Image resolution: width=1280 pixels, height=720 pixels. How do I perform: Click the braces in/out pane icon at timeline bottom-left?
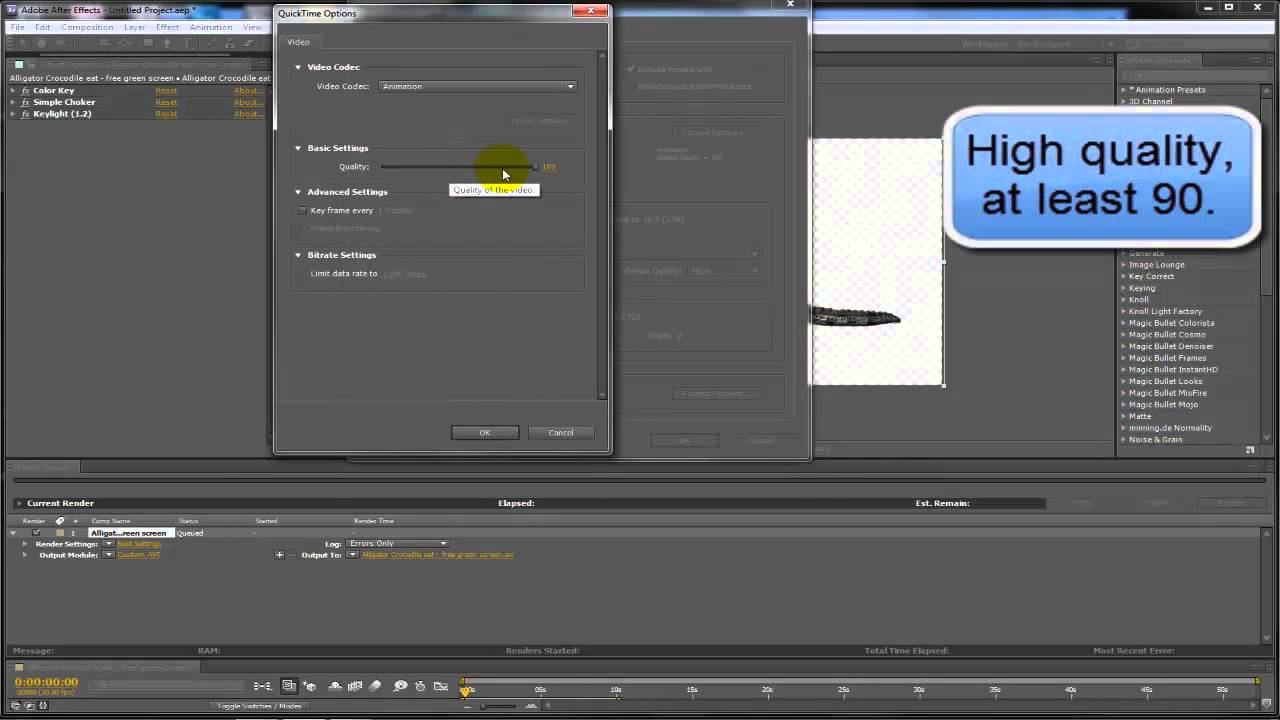[42, 706]
